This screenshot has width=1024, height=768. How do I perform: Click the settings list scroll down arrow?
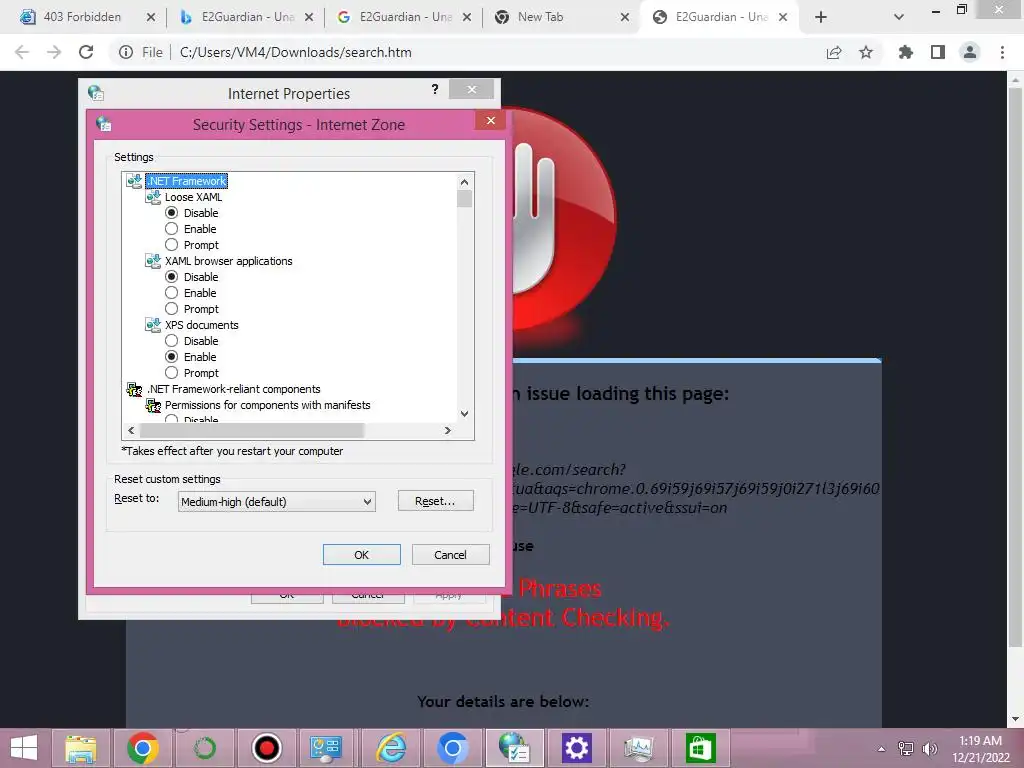click(x=464, y=413)
